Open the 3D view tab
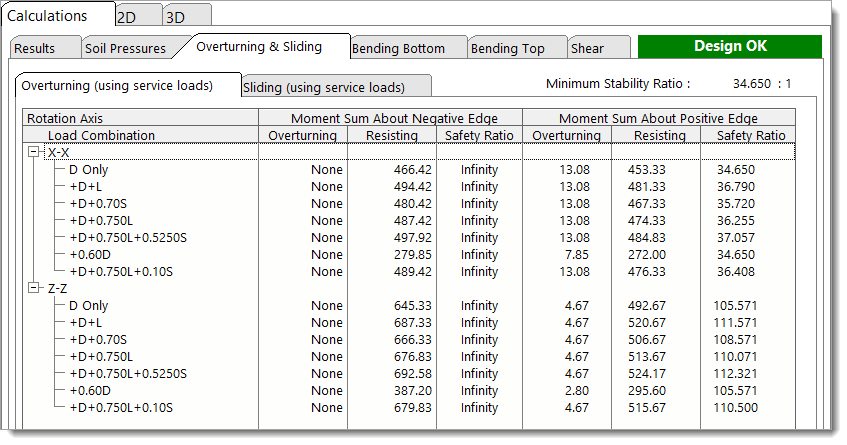847x445 pixels. (x=176, y=17)
